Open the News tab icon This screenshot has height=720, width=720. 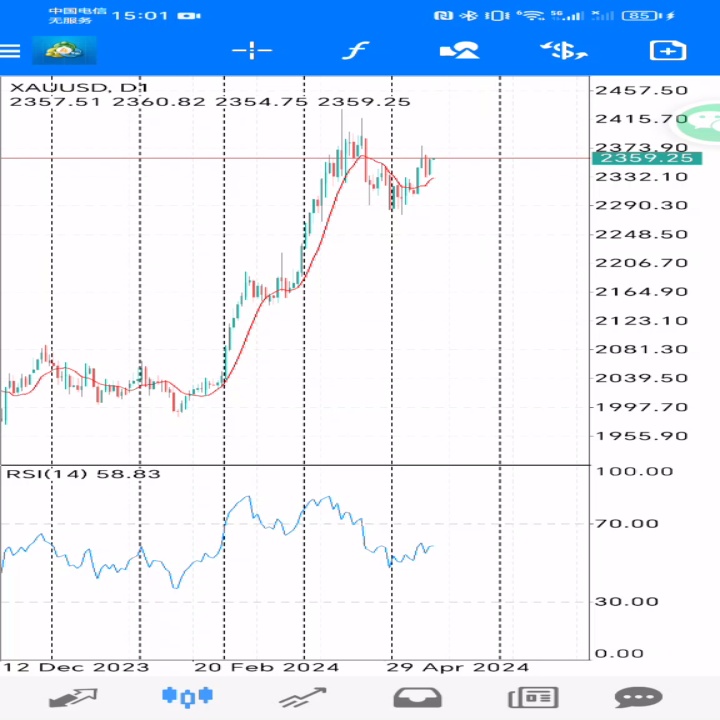tap(532, 697)
